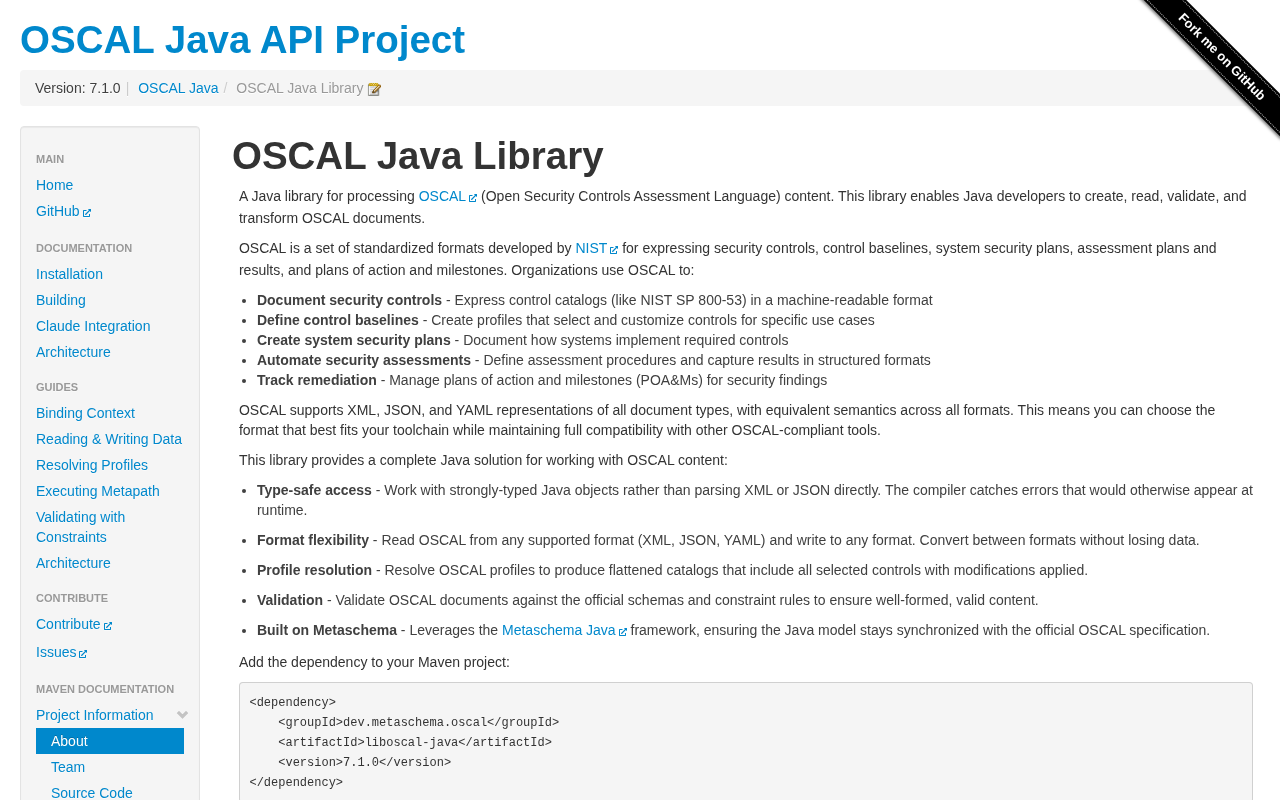Go to the Installation documentation page
This screenshot has height=800, width=1280.
pos(69,274)
